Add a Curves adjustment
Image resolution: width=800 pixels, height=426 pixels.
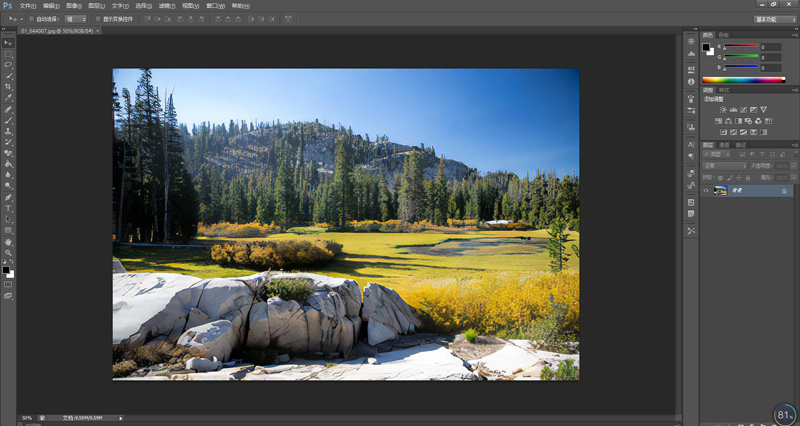(743, 110)
